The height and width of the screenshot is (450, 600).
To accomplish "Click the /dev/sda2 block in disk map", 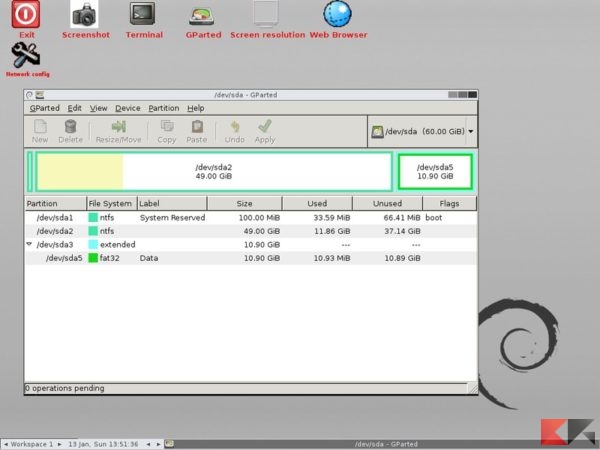I will click(214, 171).
